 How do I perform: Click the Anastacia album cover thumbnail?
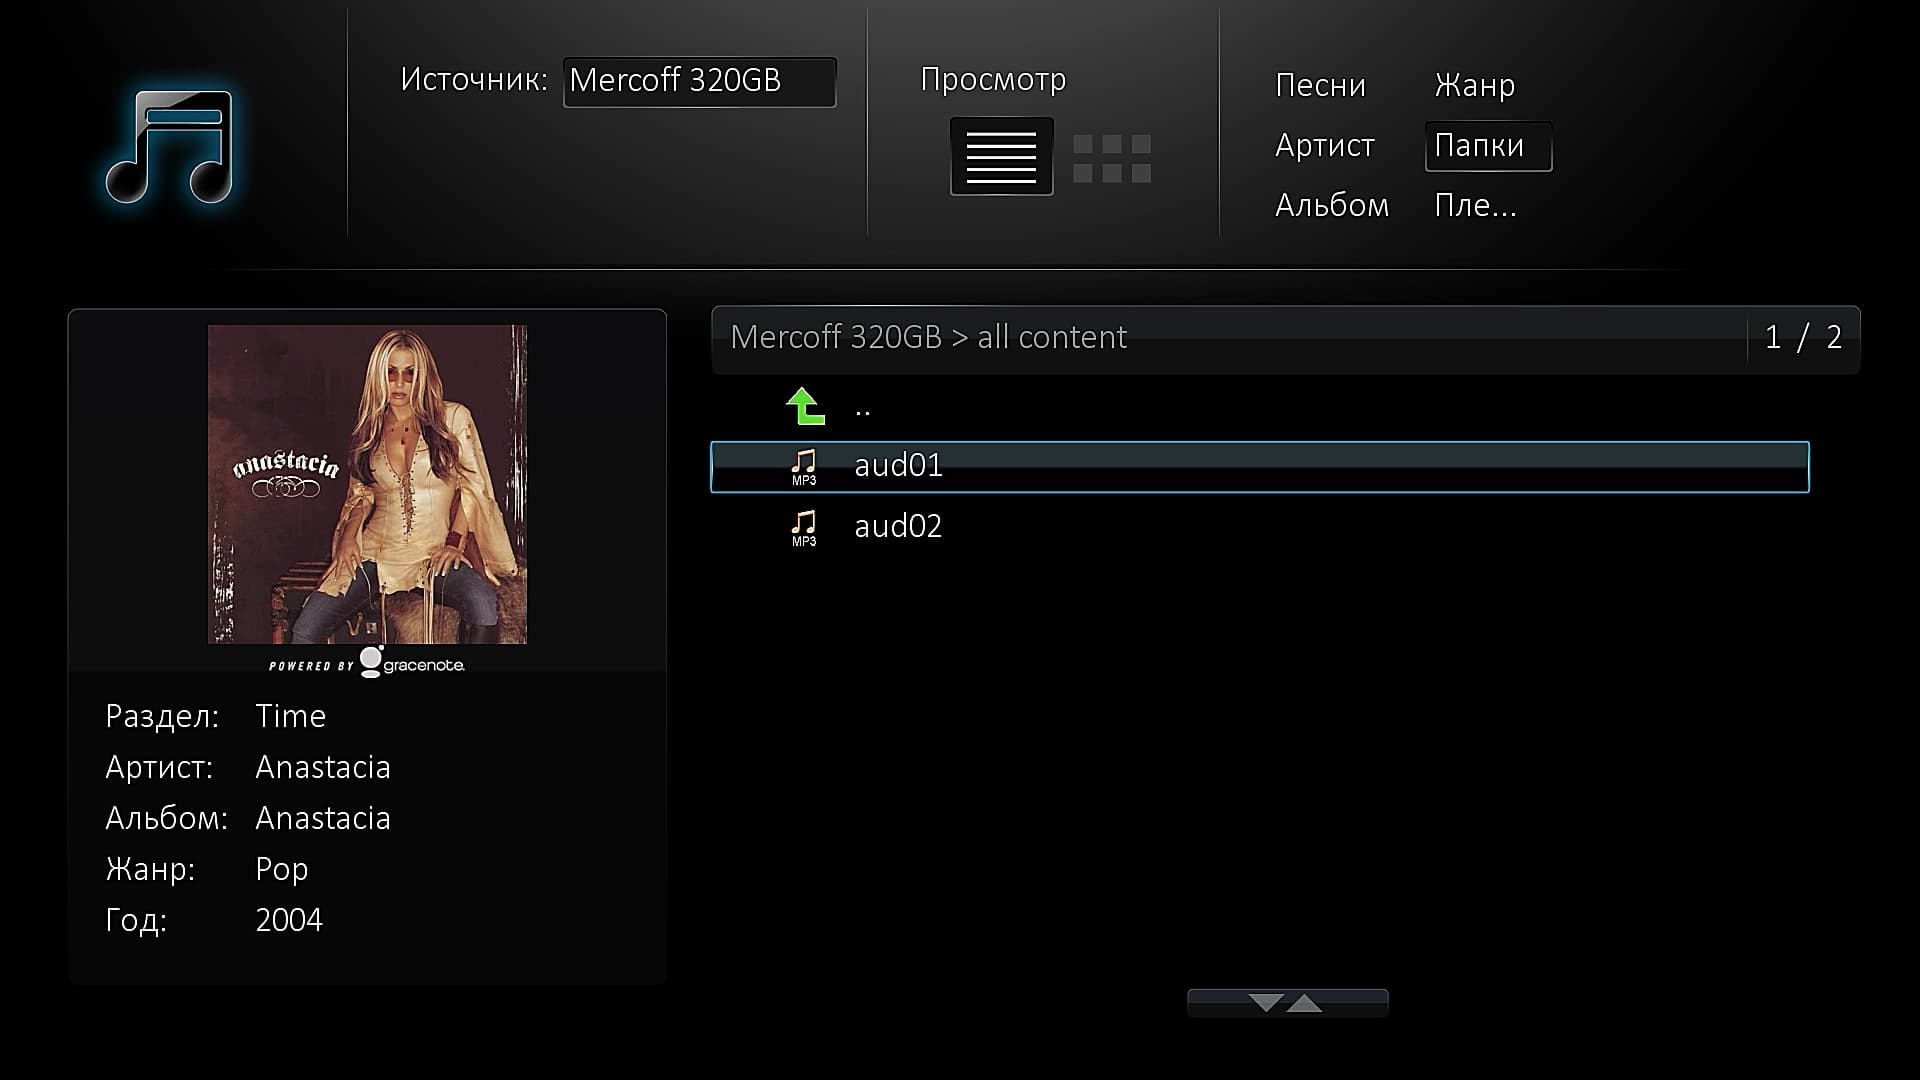tap(367, 484)
